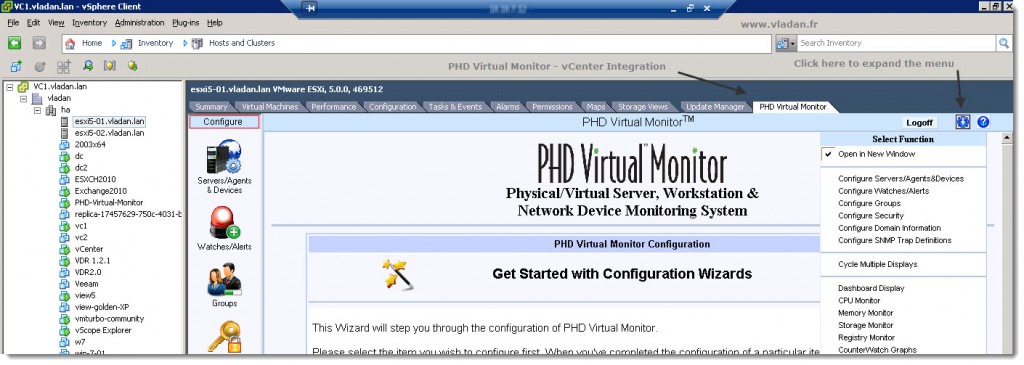Viewport: 1024px width, 365px height.
Task: Open the Administration menu
Action: pos(139,23)
